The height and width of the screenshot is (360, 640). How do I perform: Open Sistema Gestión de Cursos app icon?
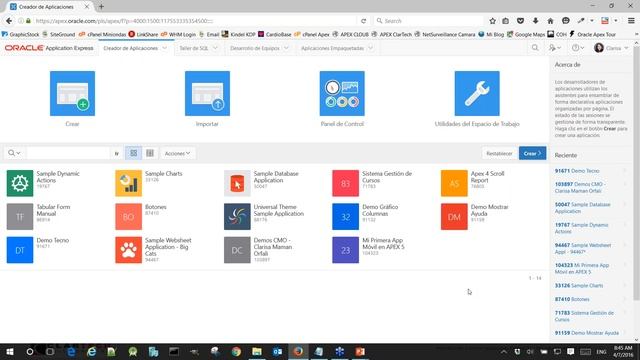(345, 183)
